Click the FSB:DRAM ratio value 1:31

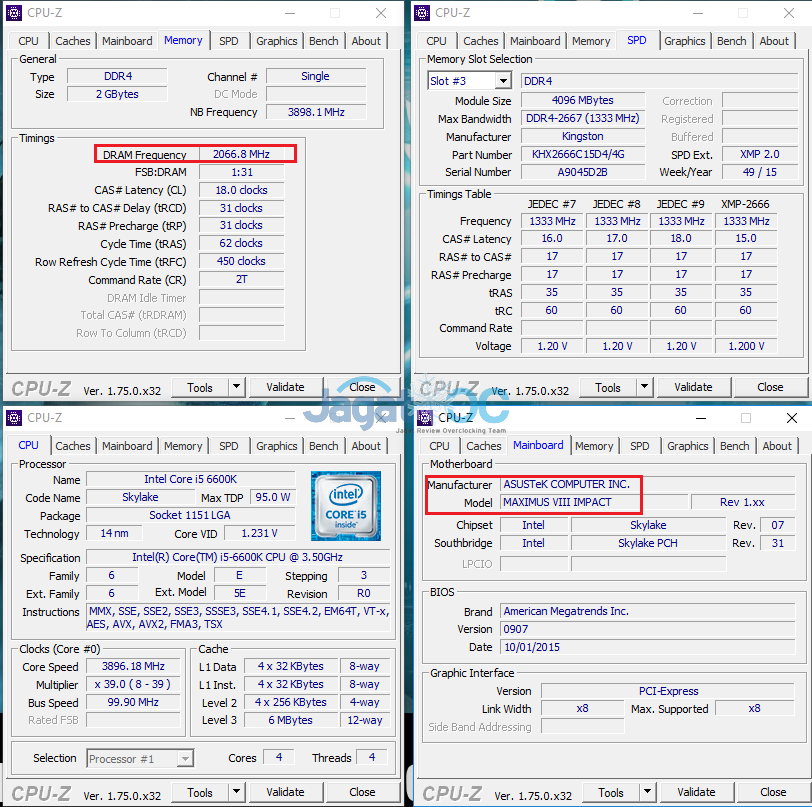point(241,172)
